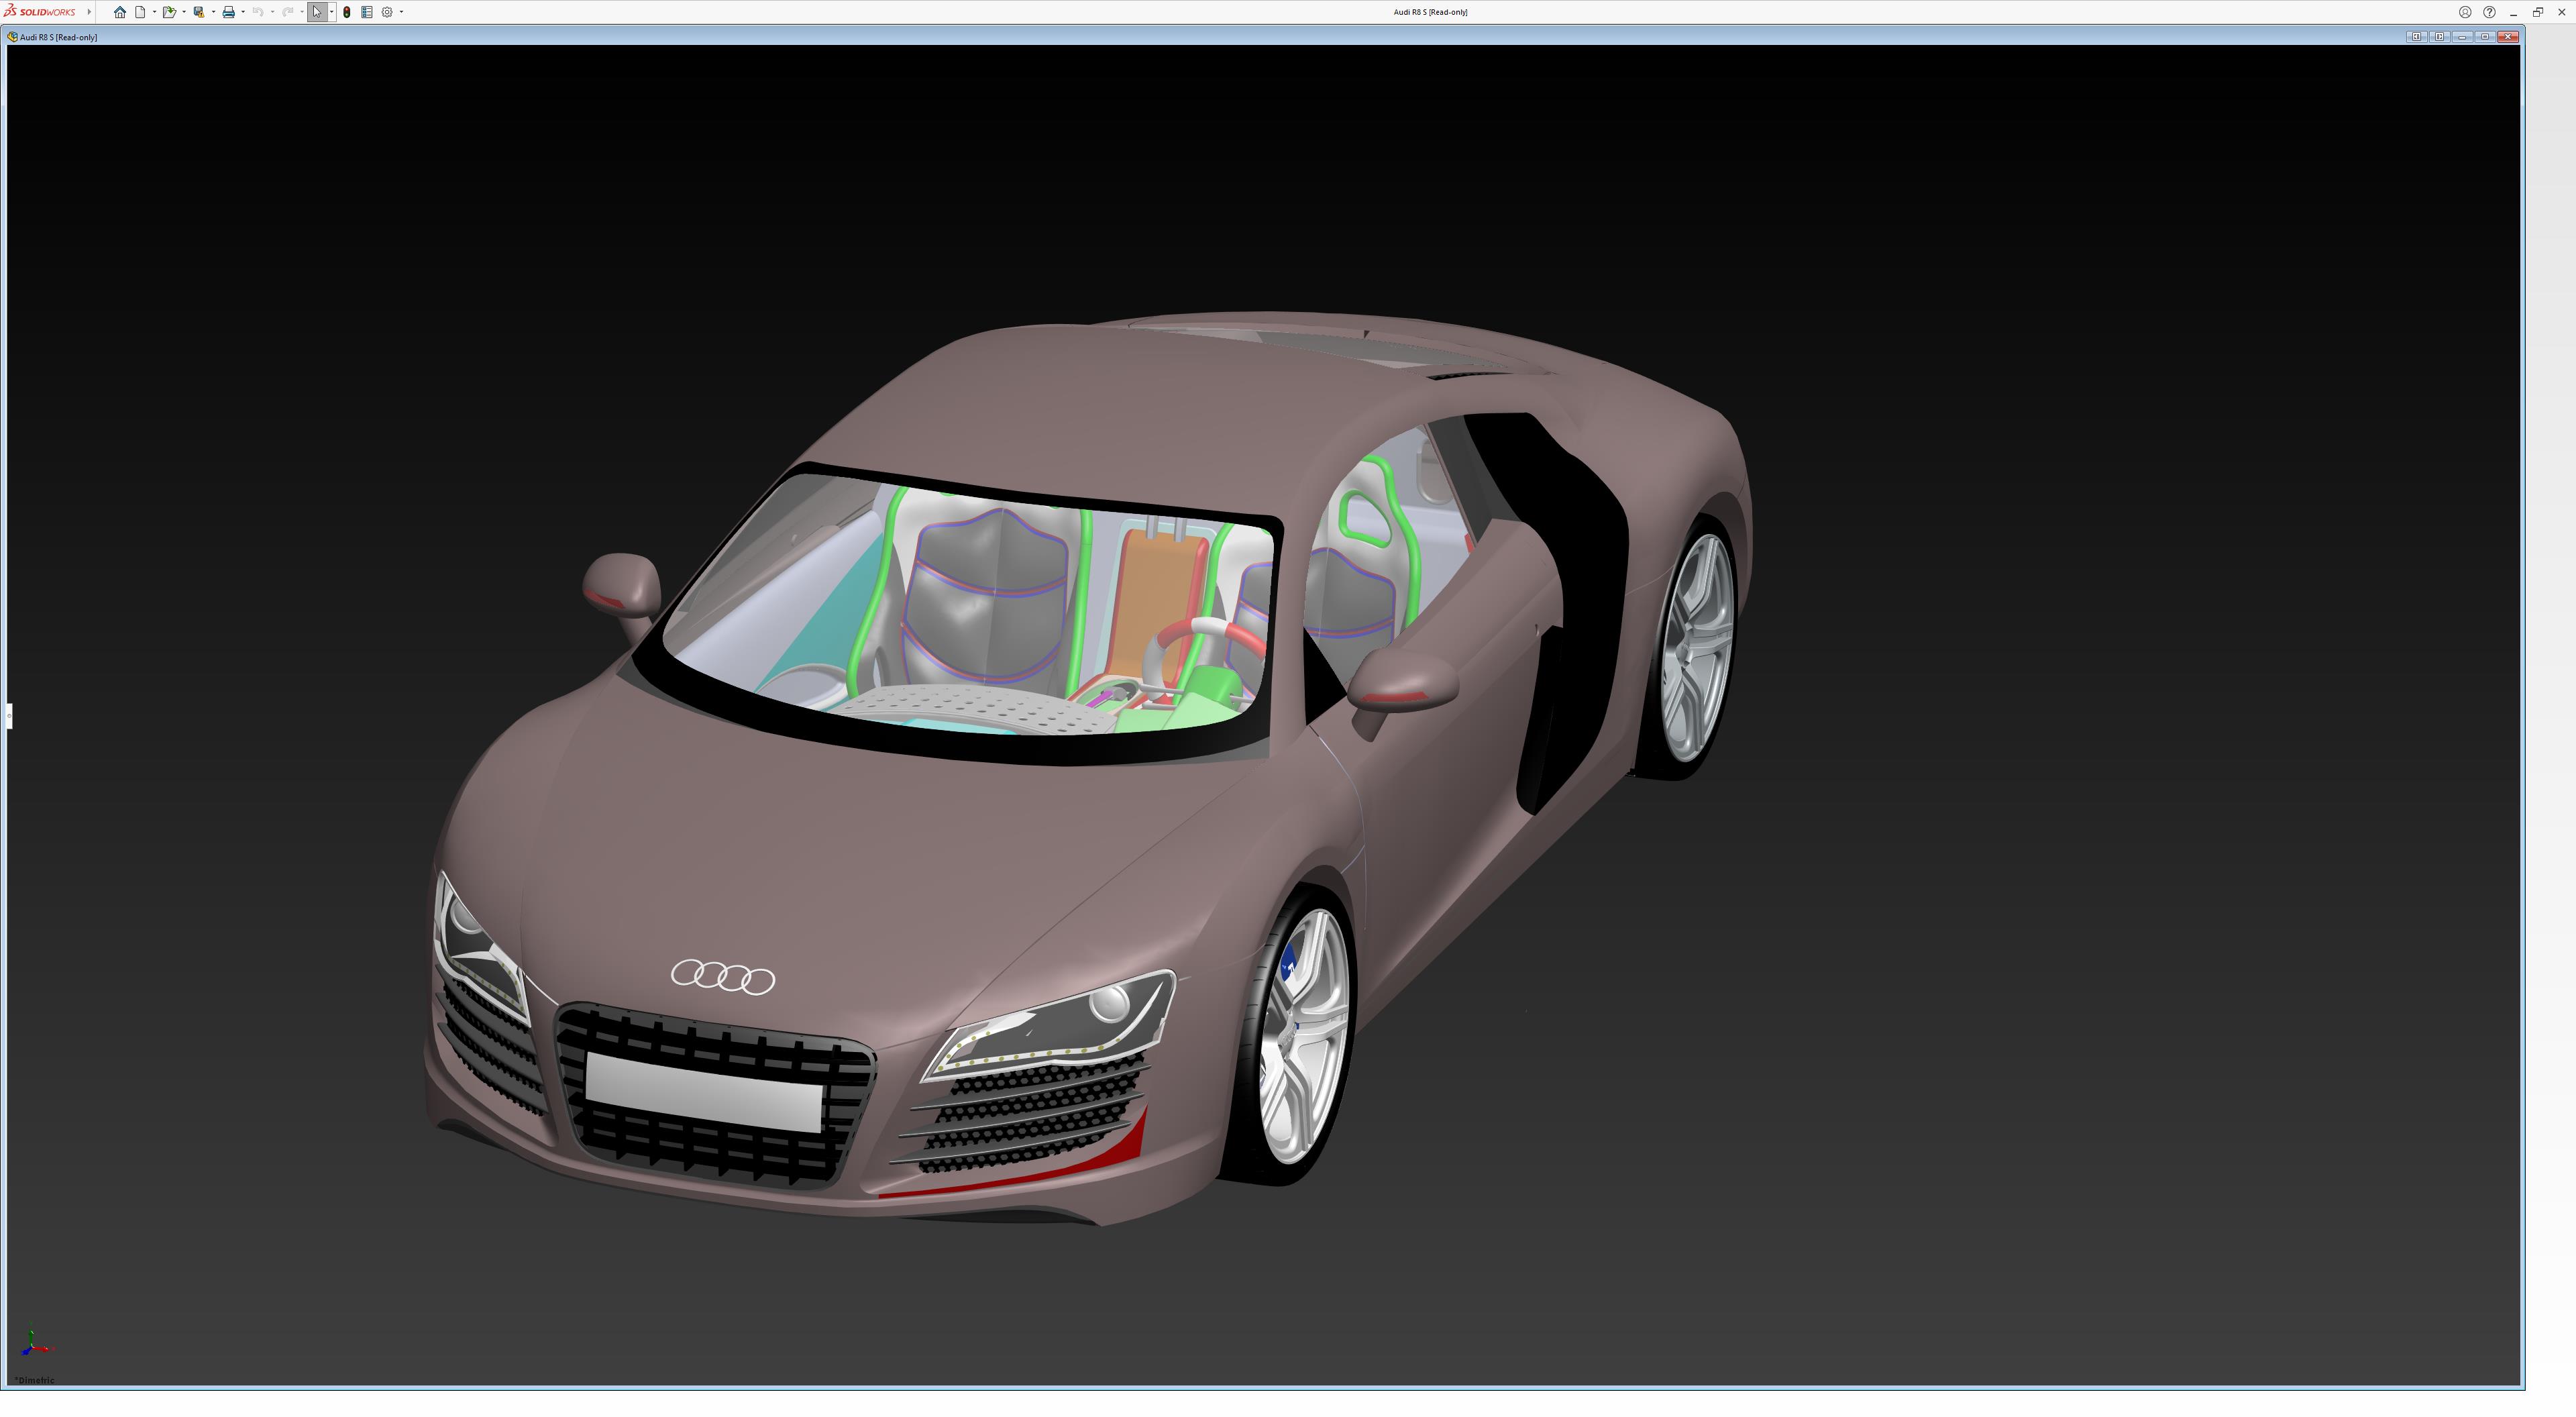
Task: Open the Options gear icon
Action: pyautogui.click(x=387, y=12)
